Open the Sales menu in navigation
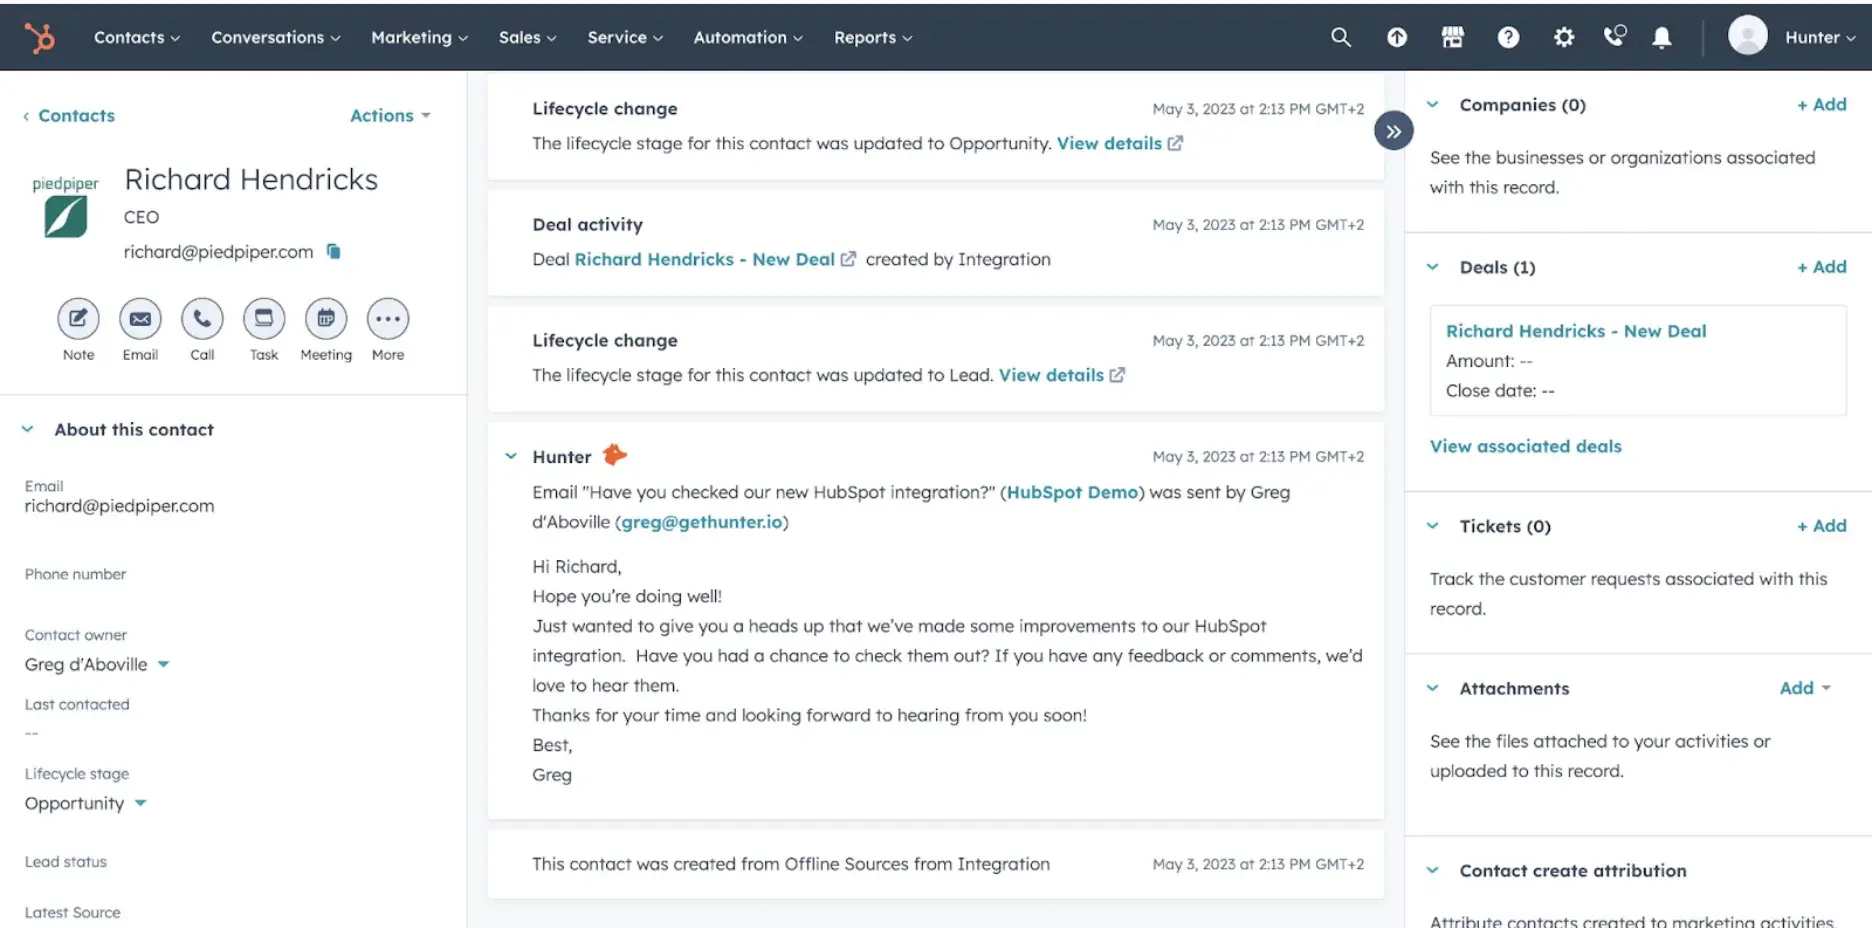Screen dimensions: 1872x928 pyautogui.click(x=527, y=37)
